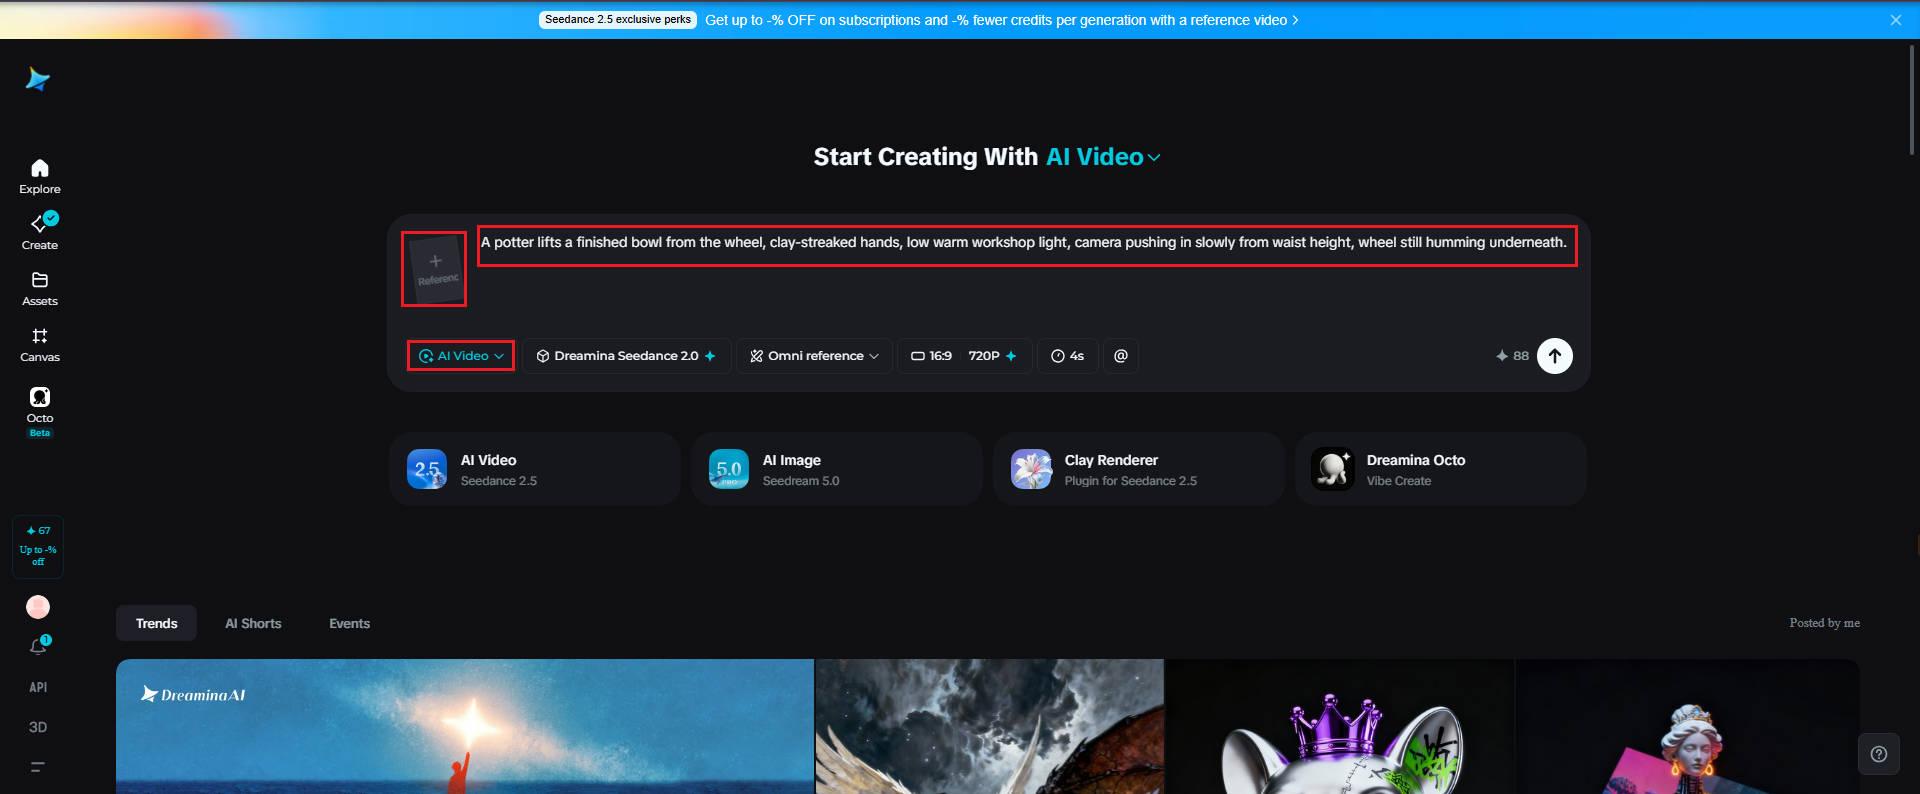Click the Dreamina logo icon
This screenshot has width=1920, height=794.
pyautogui.click(x=38, y=79)
